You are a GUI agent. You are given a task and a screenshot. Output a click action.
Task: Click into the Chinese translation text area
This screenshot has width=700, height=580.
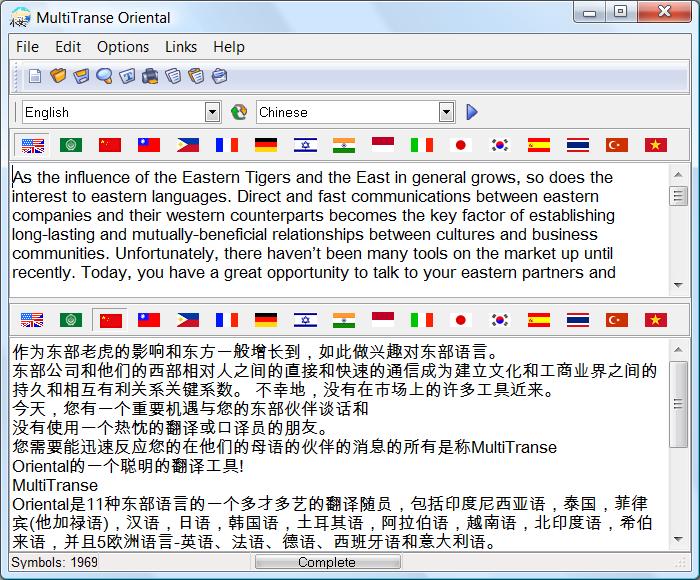click(x=339, y=445)
